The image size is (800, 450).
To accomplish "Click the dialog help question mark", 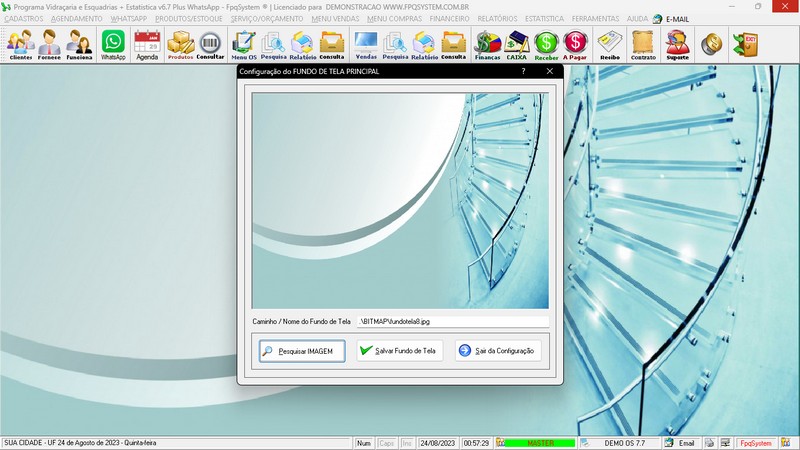I will click(x=523, y=72).
